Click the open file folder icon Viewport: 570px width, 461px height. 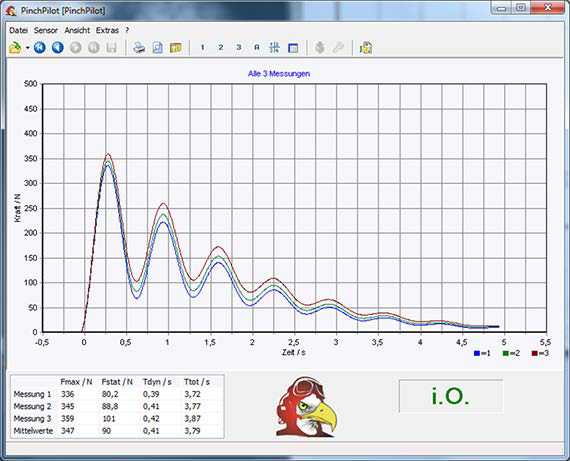click(15, 48)
